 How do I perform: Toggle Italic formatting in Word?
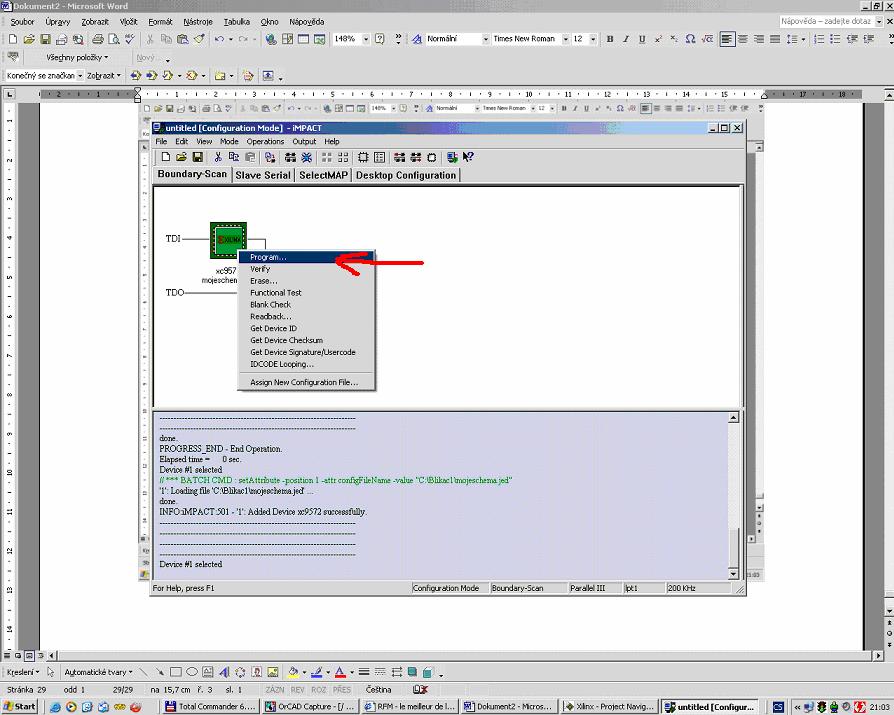pyautogui.click(x=626, y=39)
